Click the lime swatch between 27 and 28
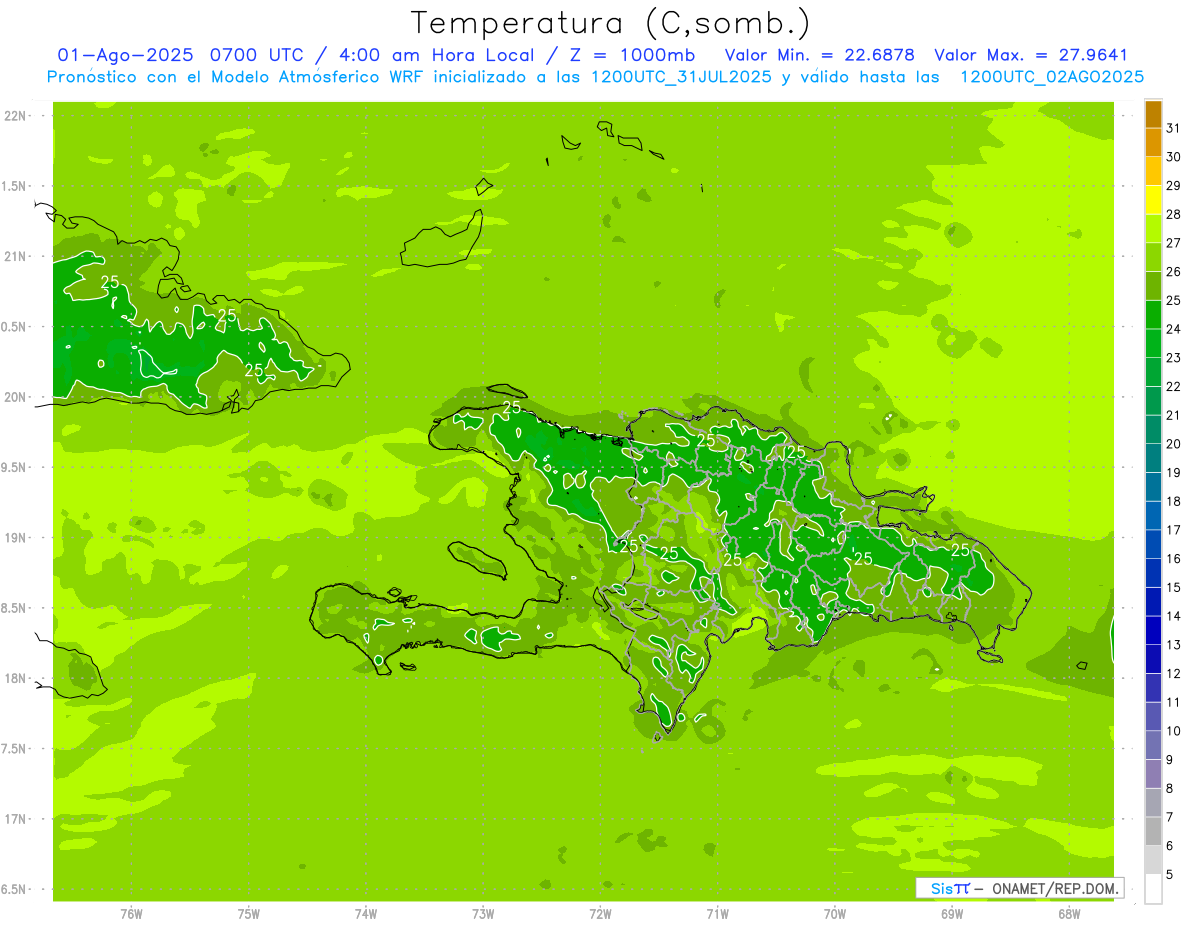 pos(1153,229)
